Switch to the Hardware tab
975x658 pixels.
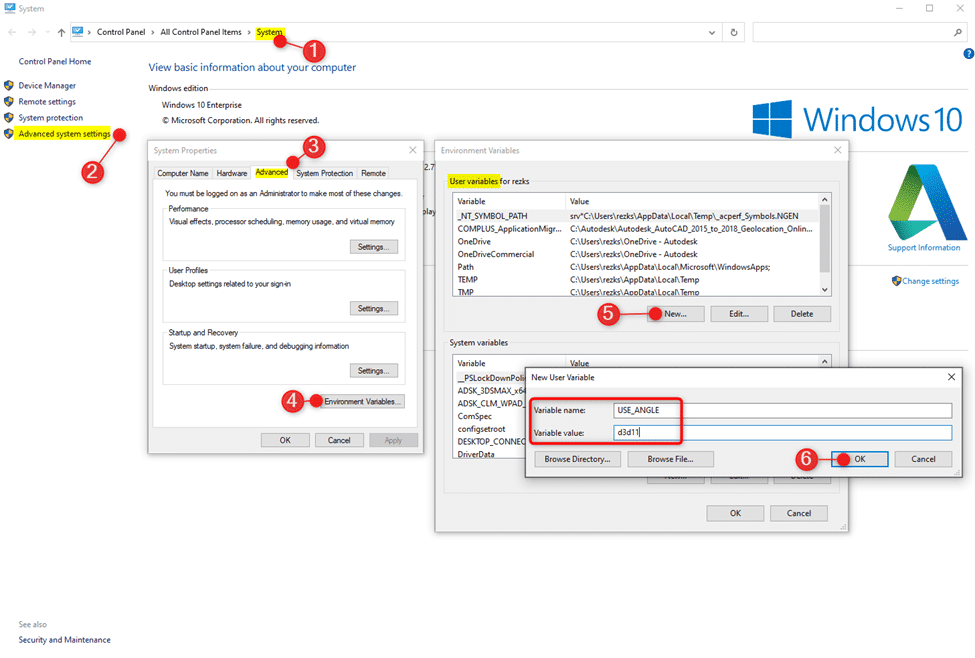pyautogui.click(x=231, y=174)
